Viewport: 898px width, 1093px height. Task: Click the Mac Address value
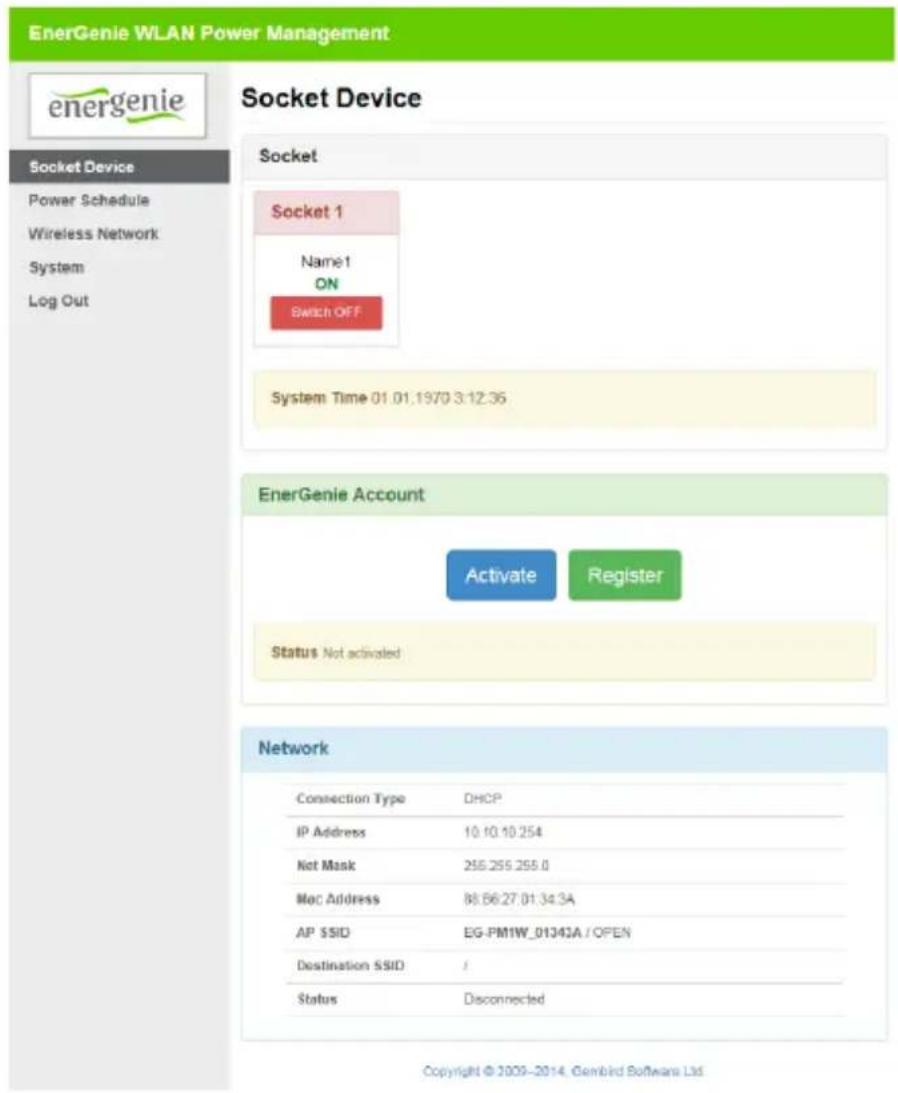click(x=519, y=899)
